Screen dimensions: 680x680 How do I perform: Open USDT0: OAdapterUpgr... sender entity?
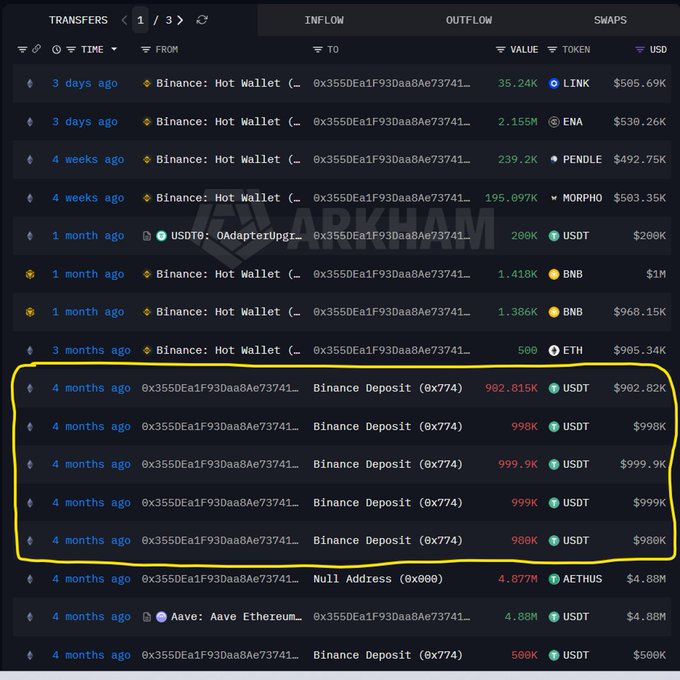pyautogui.click(x=236, y=236)
